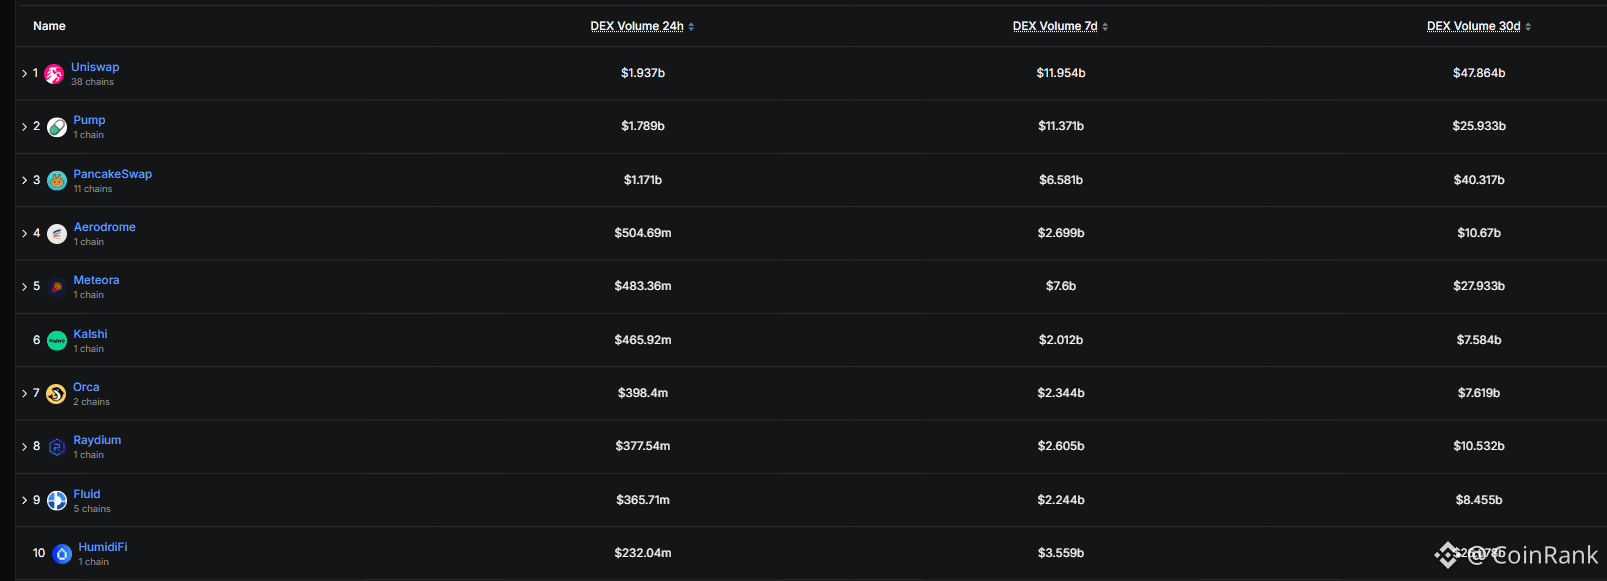This screenshot has width=1607, height=581.
Task: Expand the Meteora row chevron
Action: 24,287
